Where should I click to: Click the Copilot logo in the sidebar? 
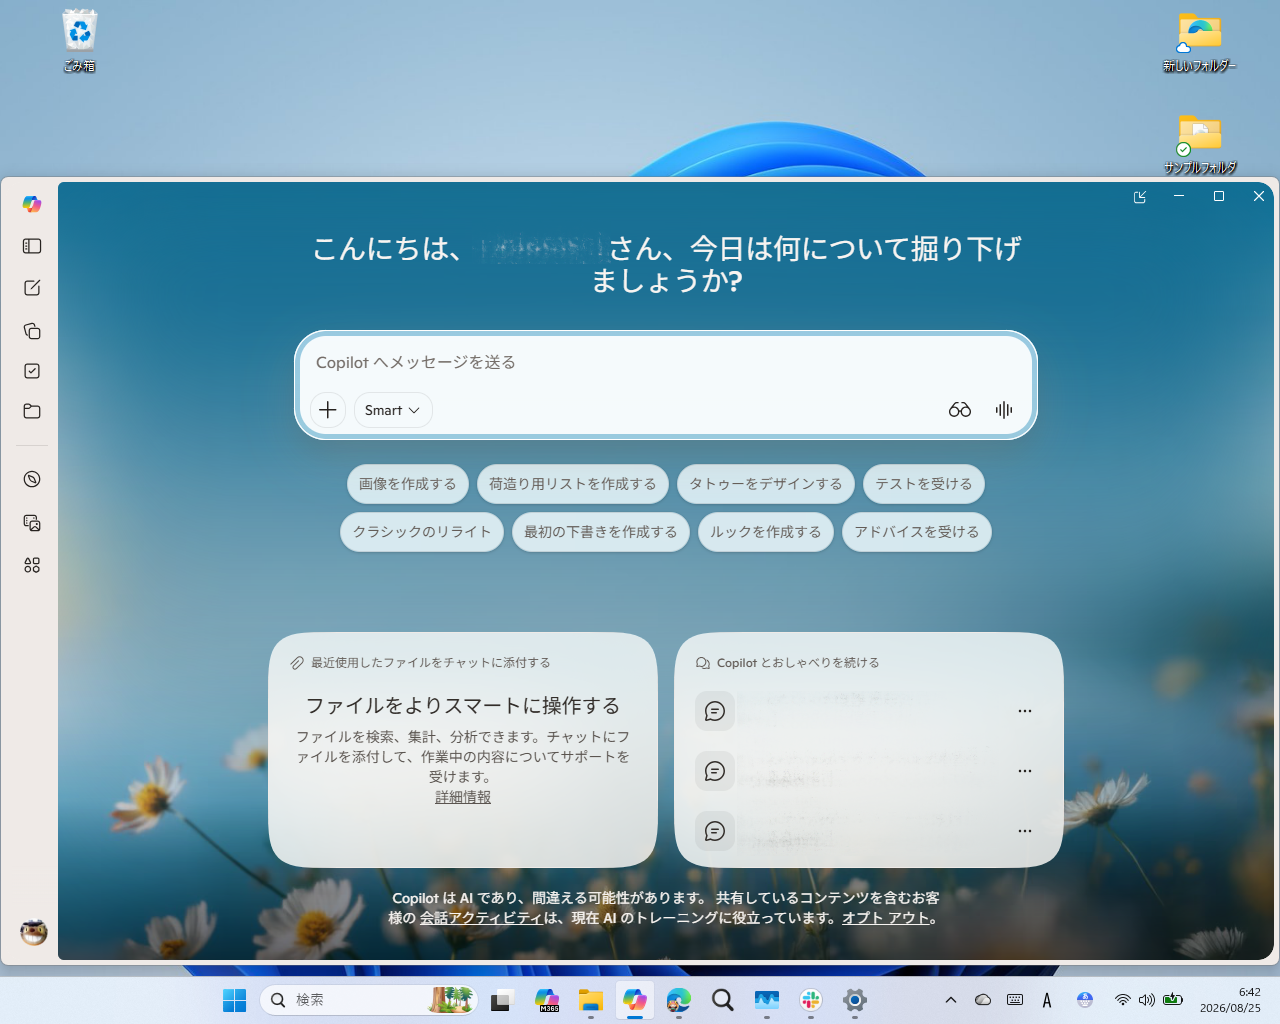click(x=32, y=204)
